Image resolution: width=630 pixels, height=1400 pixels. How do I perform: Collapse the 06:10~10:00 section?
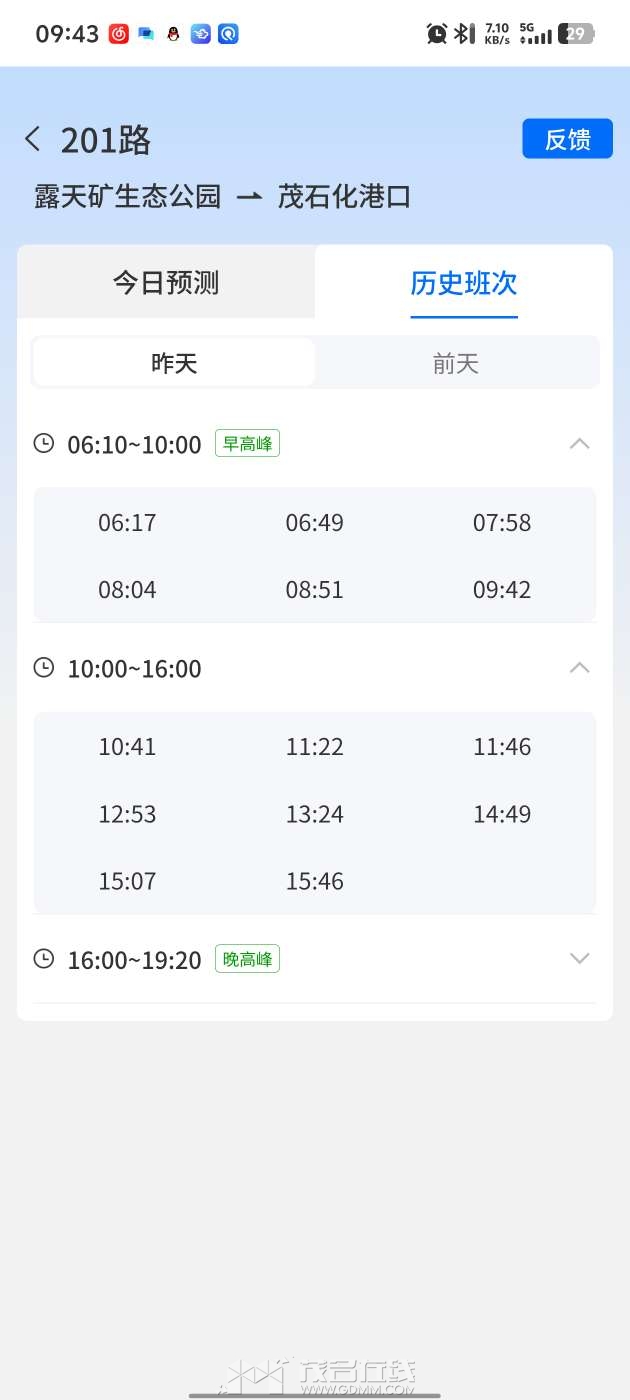point(579,443)
